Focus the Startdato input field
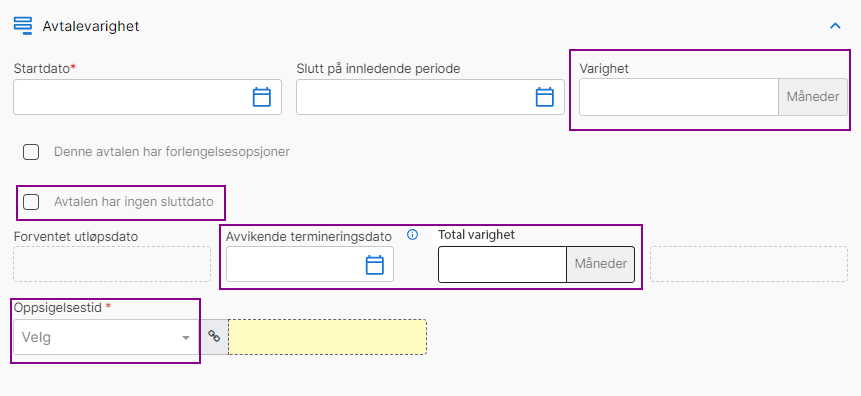Screen dimensions: 861x396 pyautogui.click(x=147, y=97)
